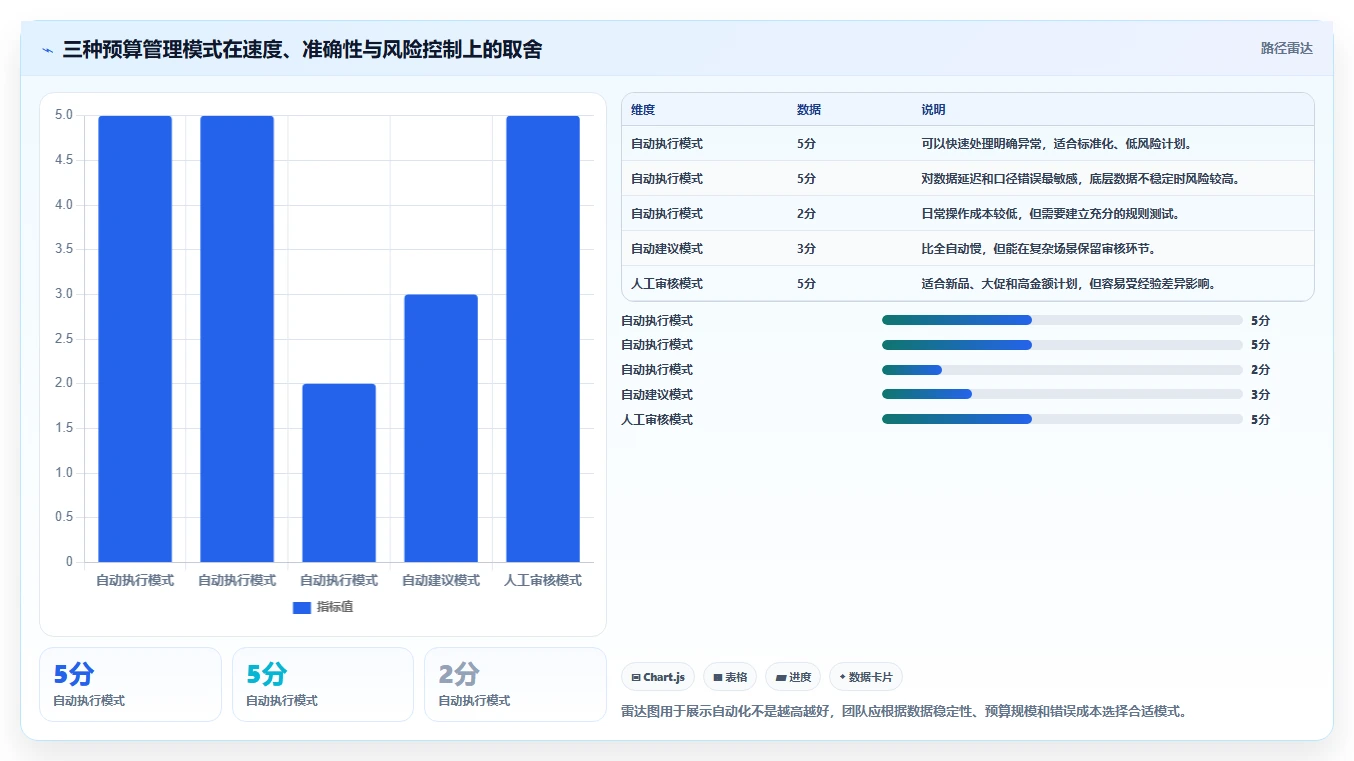Click the 3分 value at the progress bar end

click(1260, 395)
